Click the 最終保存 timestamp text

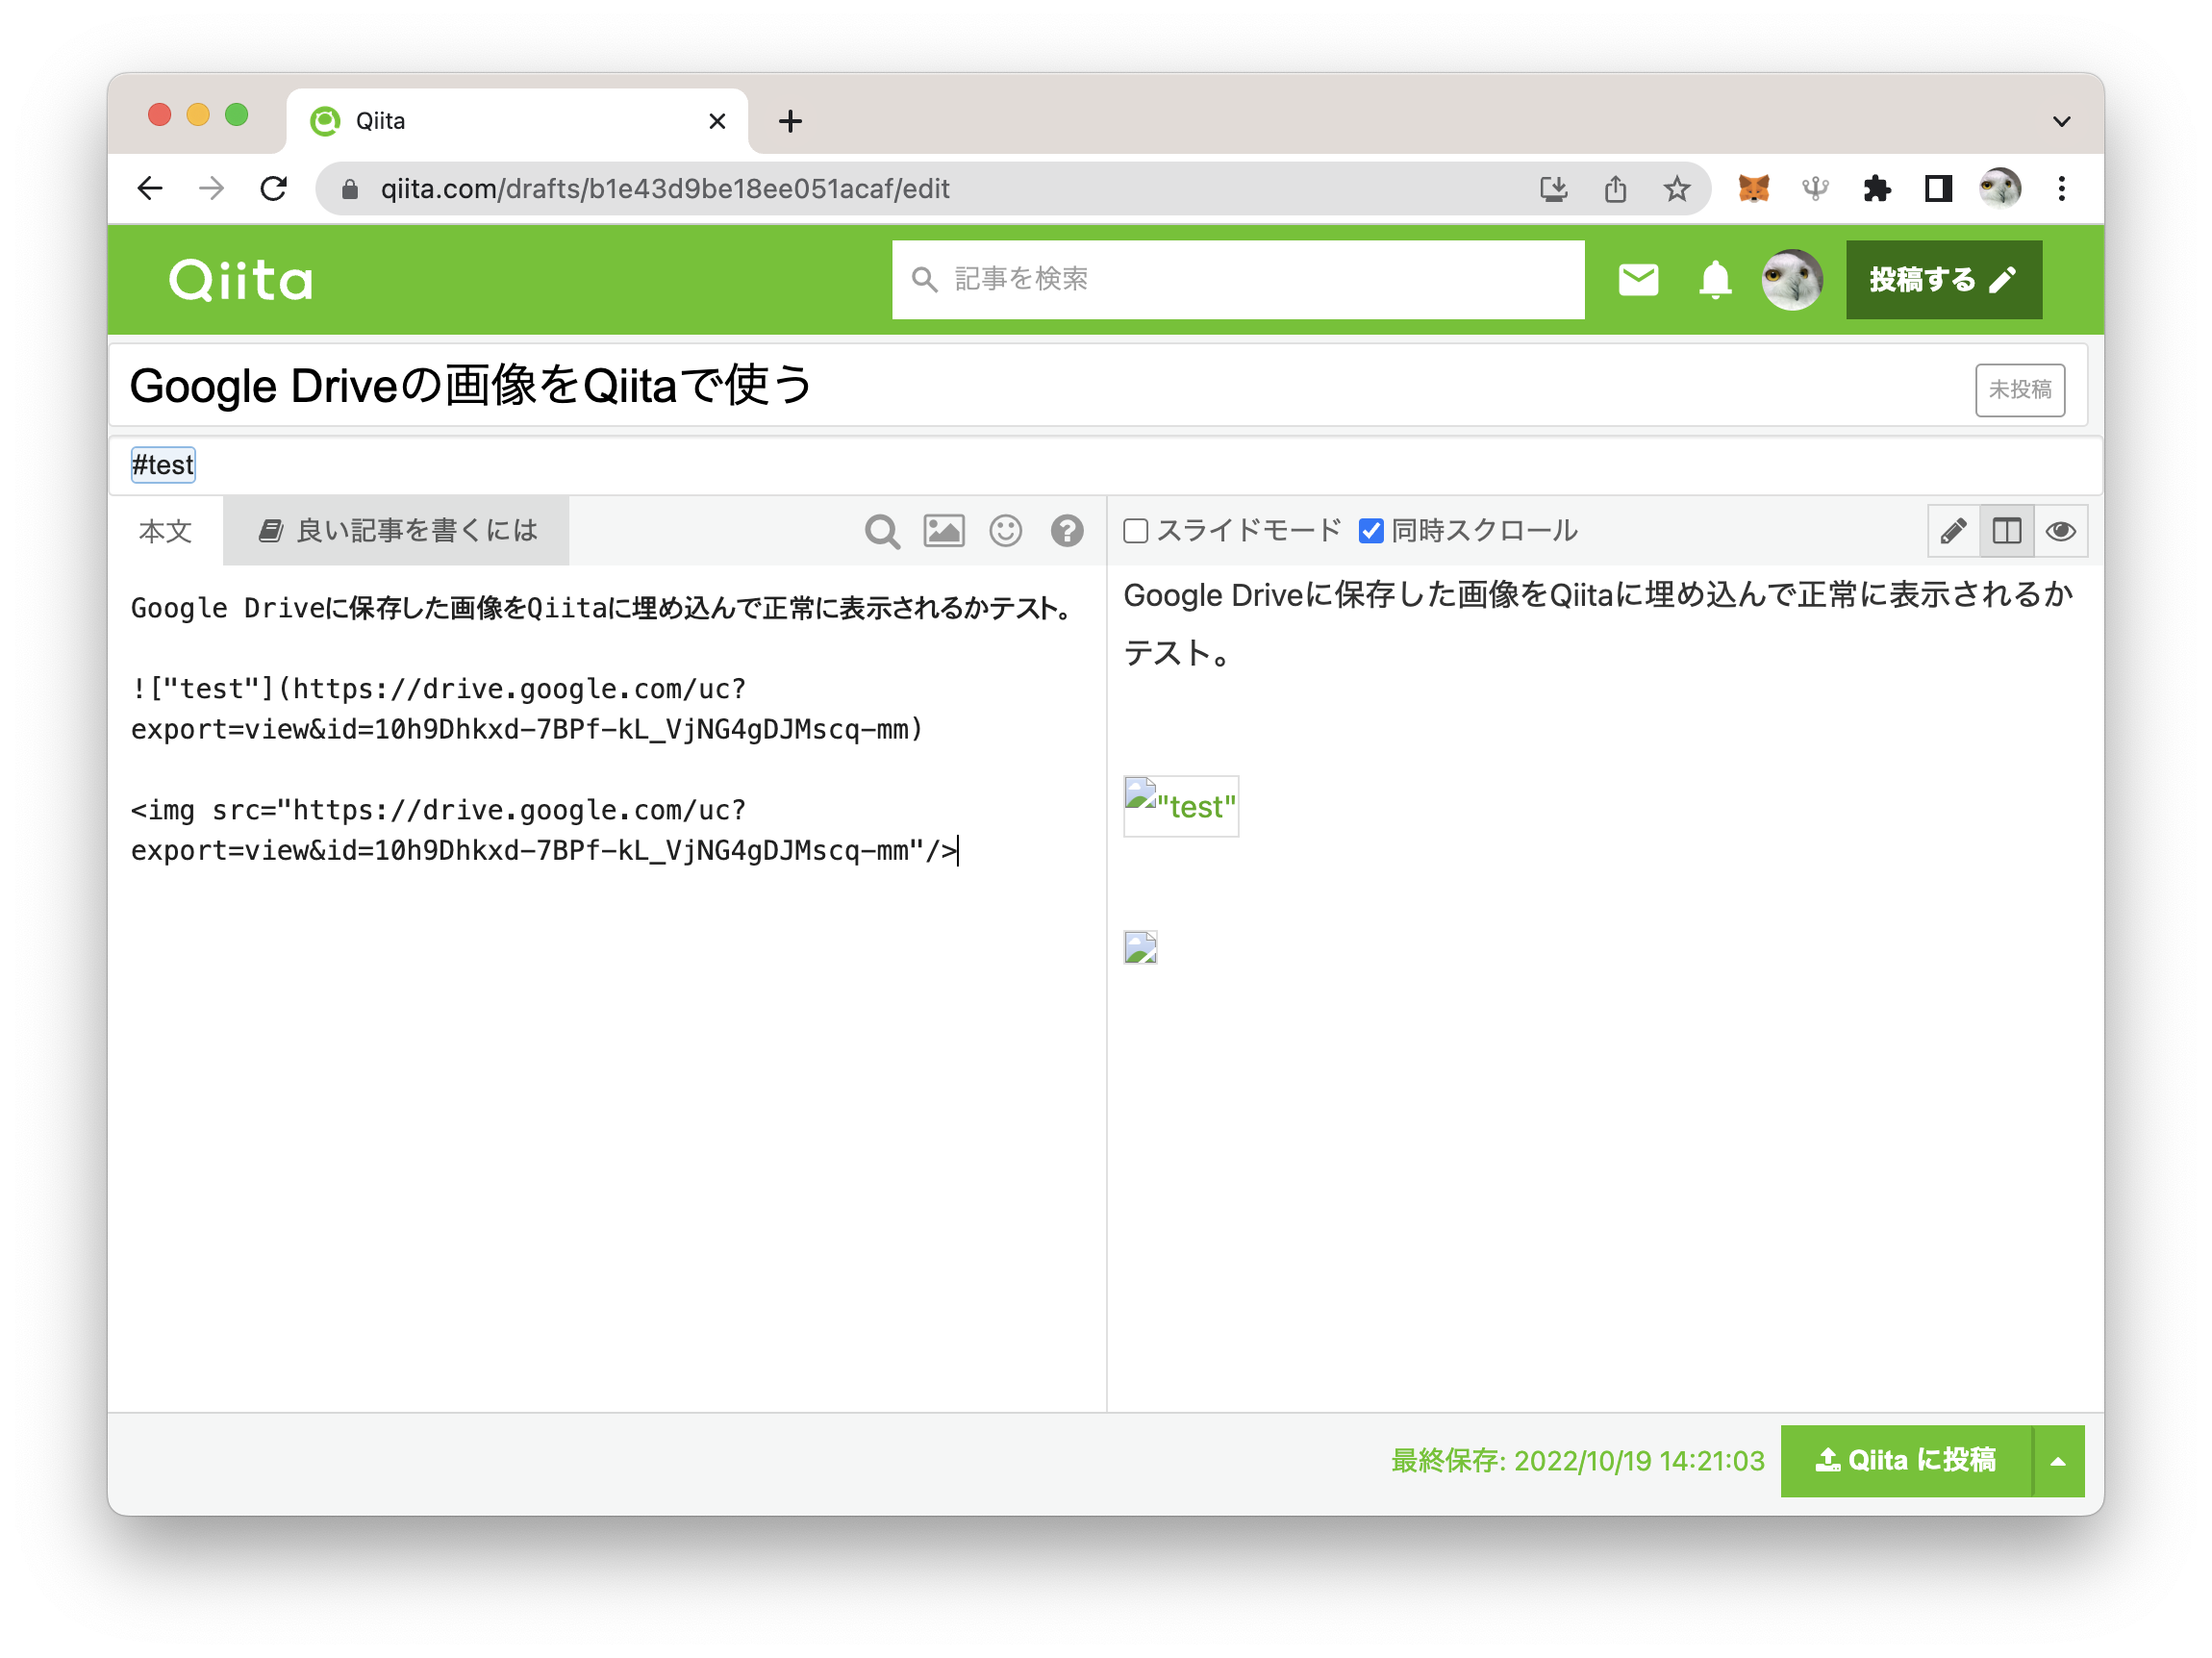click(x=1577, y=1460)
